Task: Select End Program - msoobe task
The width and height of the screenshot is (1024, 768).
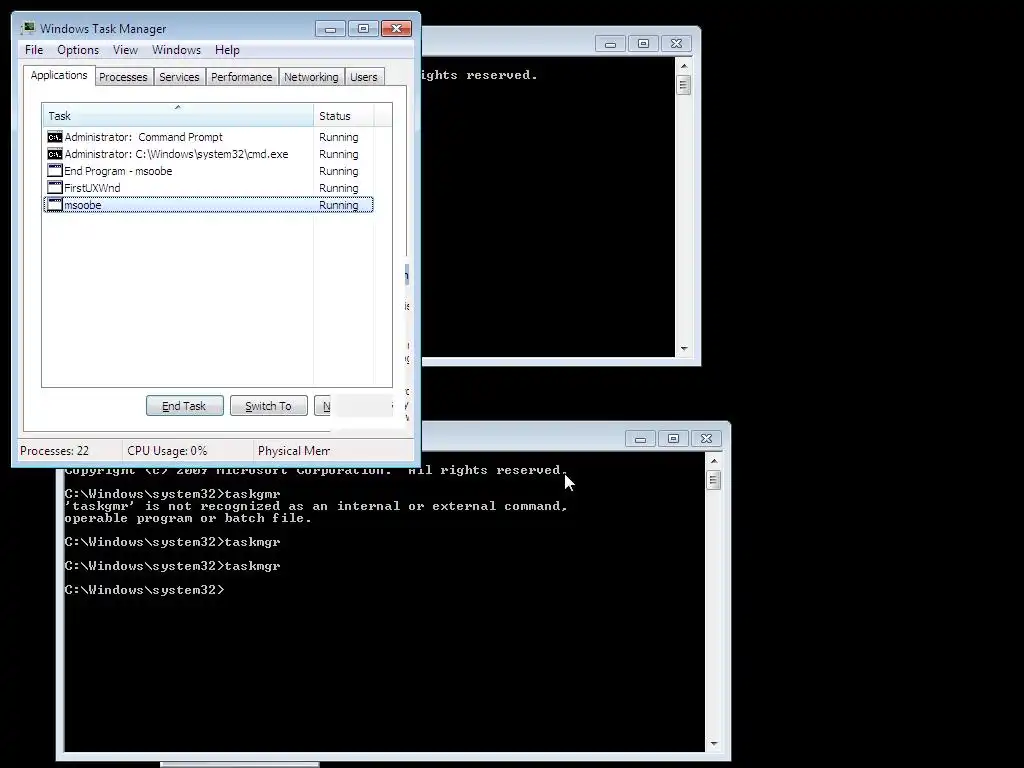Action: [x=208, y=171]
